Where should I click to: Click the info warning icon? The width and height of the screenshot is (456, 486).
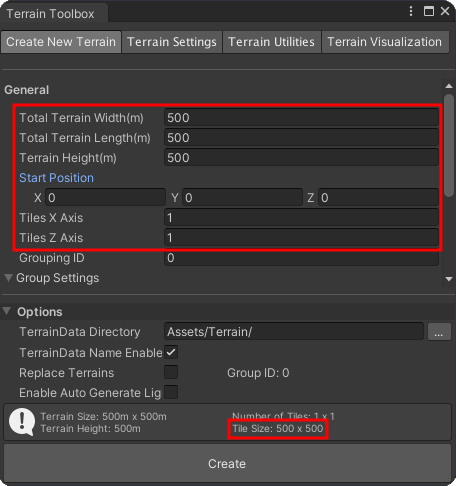point(22,422)
